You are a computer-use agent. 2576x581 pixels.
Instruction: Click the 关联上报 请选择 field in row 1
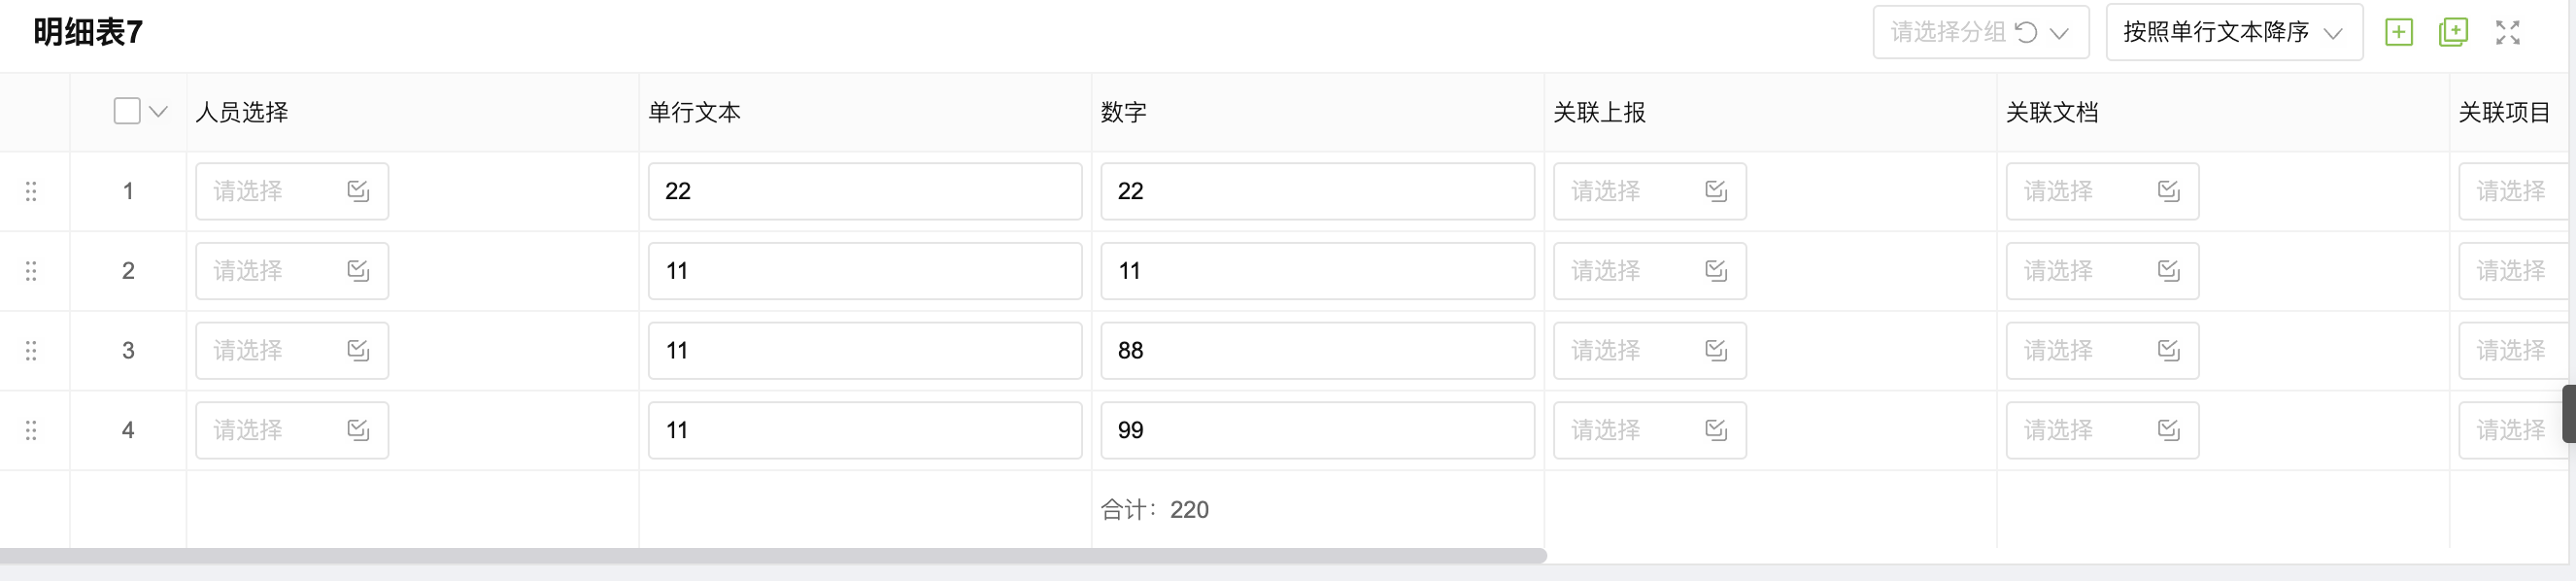[x=1650, y=191]
